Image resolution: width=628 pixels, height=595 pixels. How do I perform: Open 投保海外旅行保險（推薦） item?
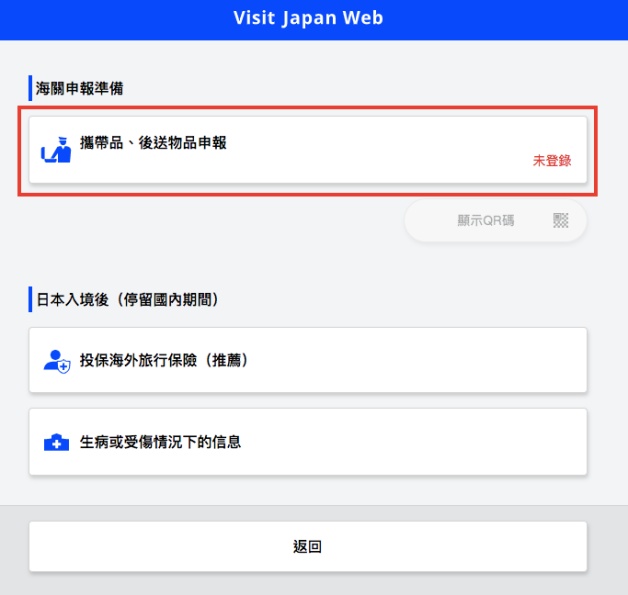pos(308,360)
